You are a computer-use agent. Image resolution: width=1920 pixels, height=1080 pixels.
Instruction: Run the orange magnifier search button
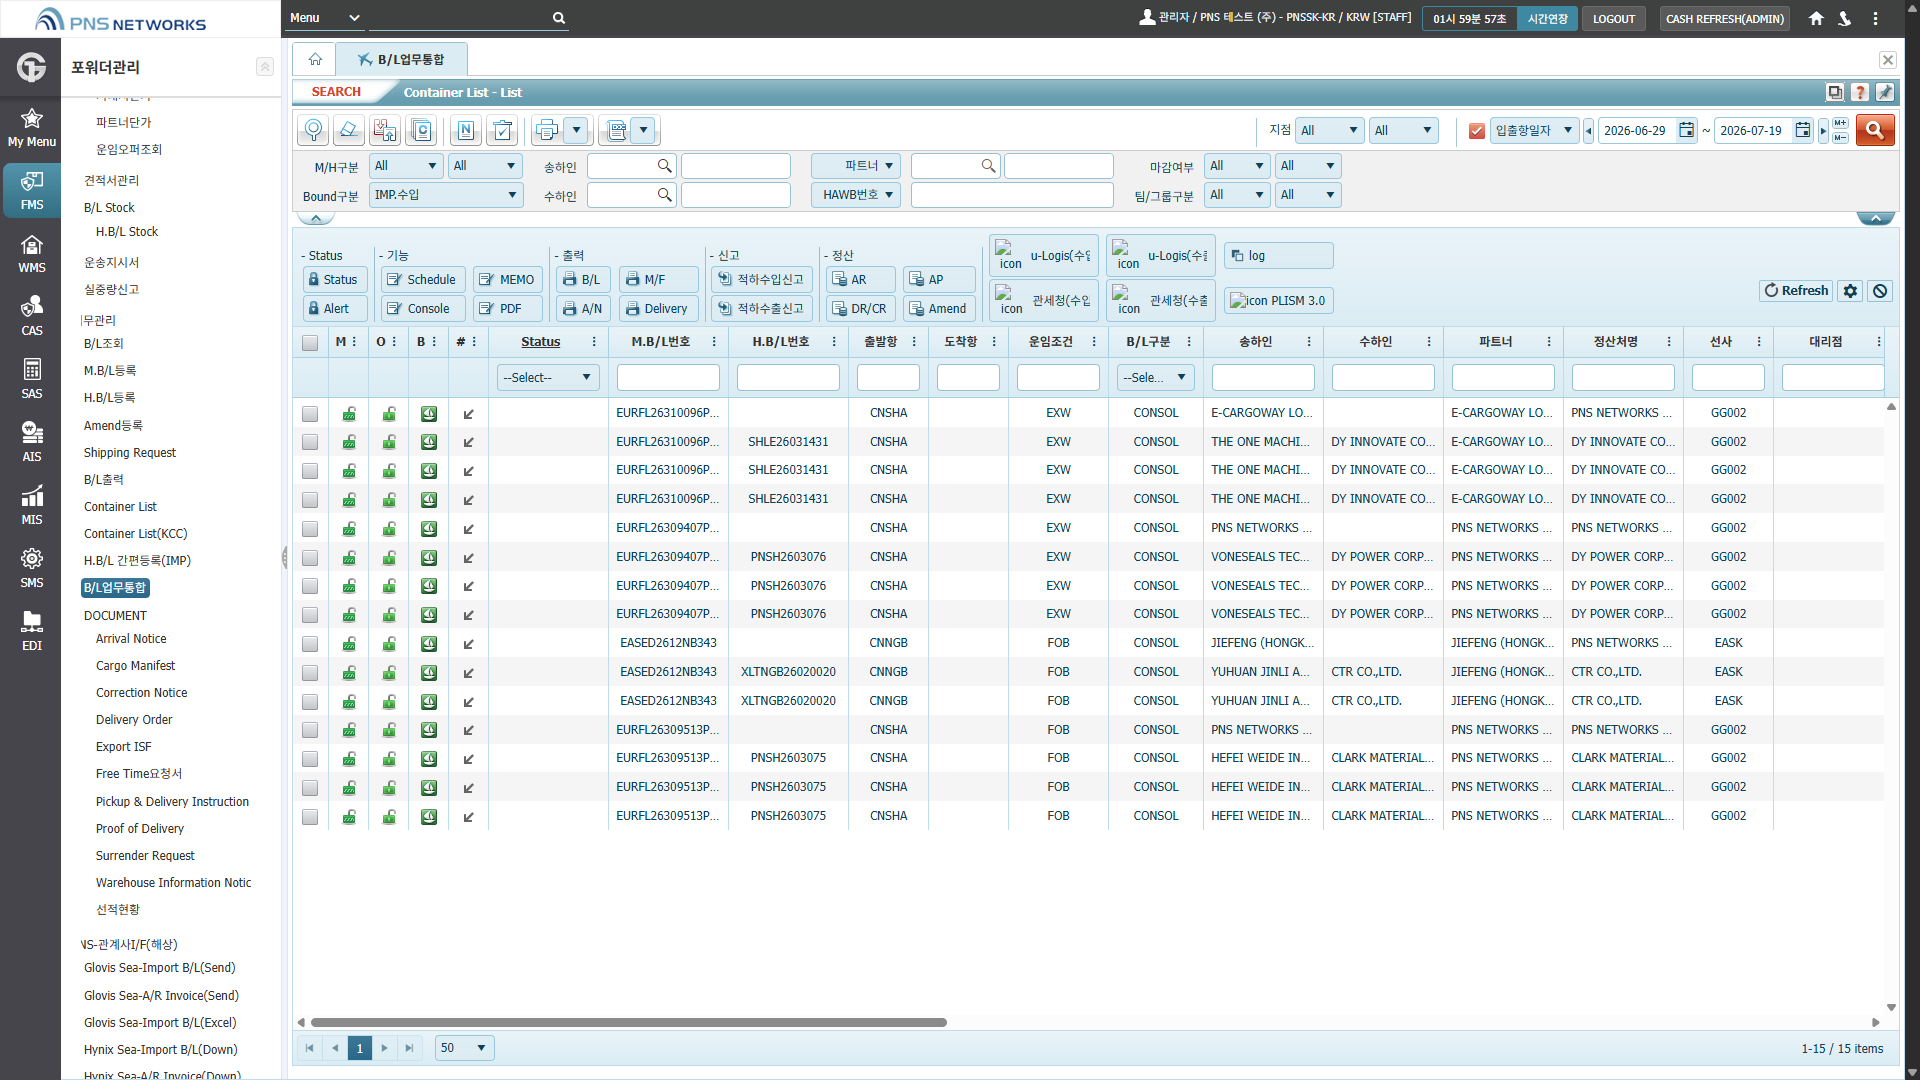point(1874,130)
